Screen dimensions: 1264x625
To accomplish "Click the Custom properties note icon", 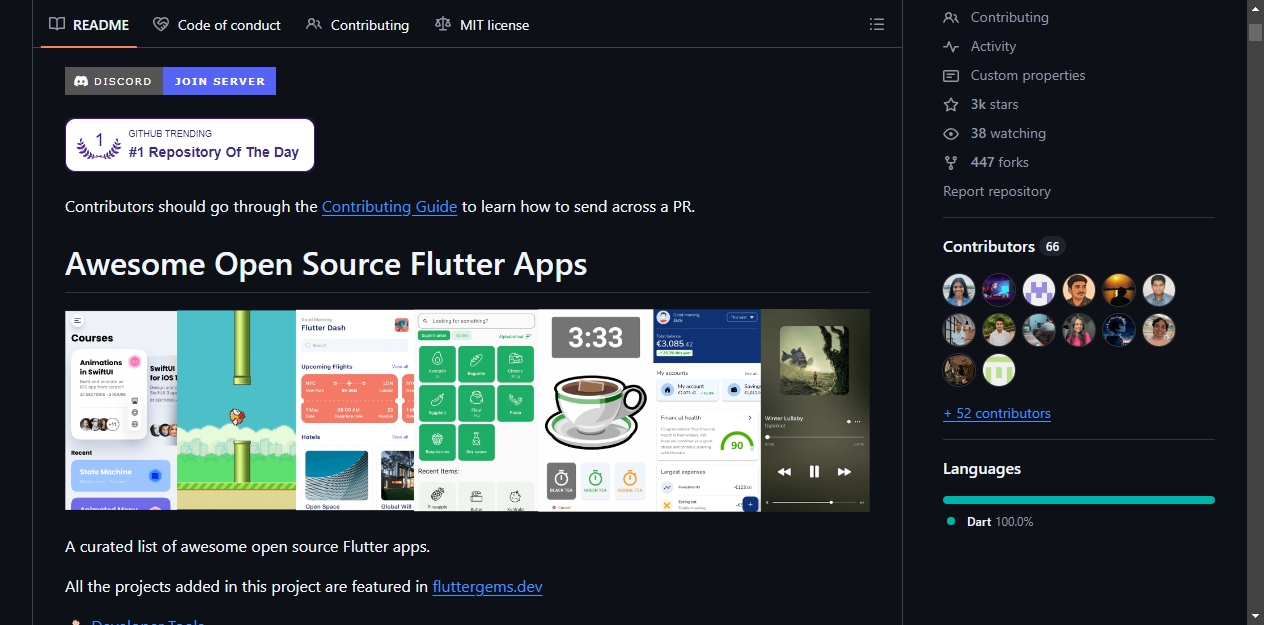I will (951, 75).
